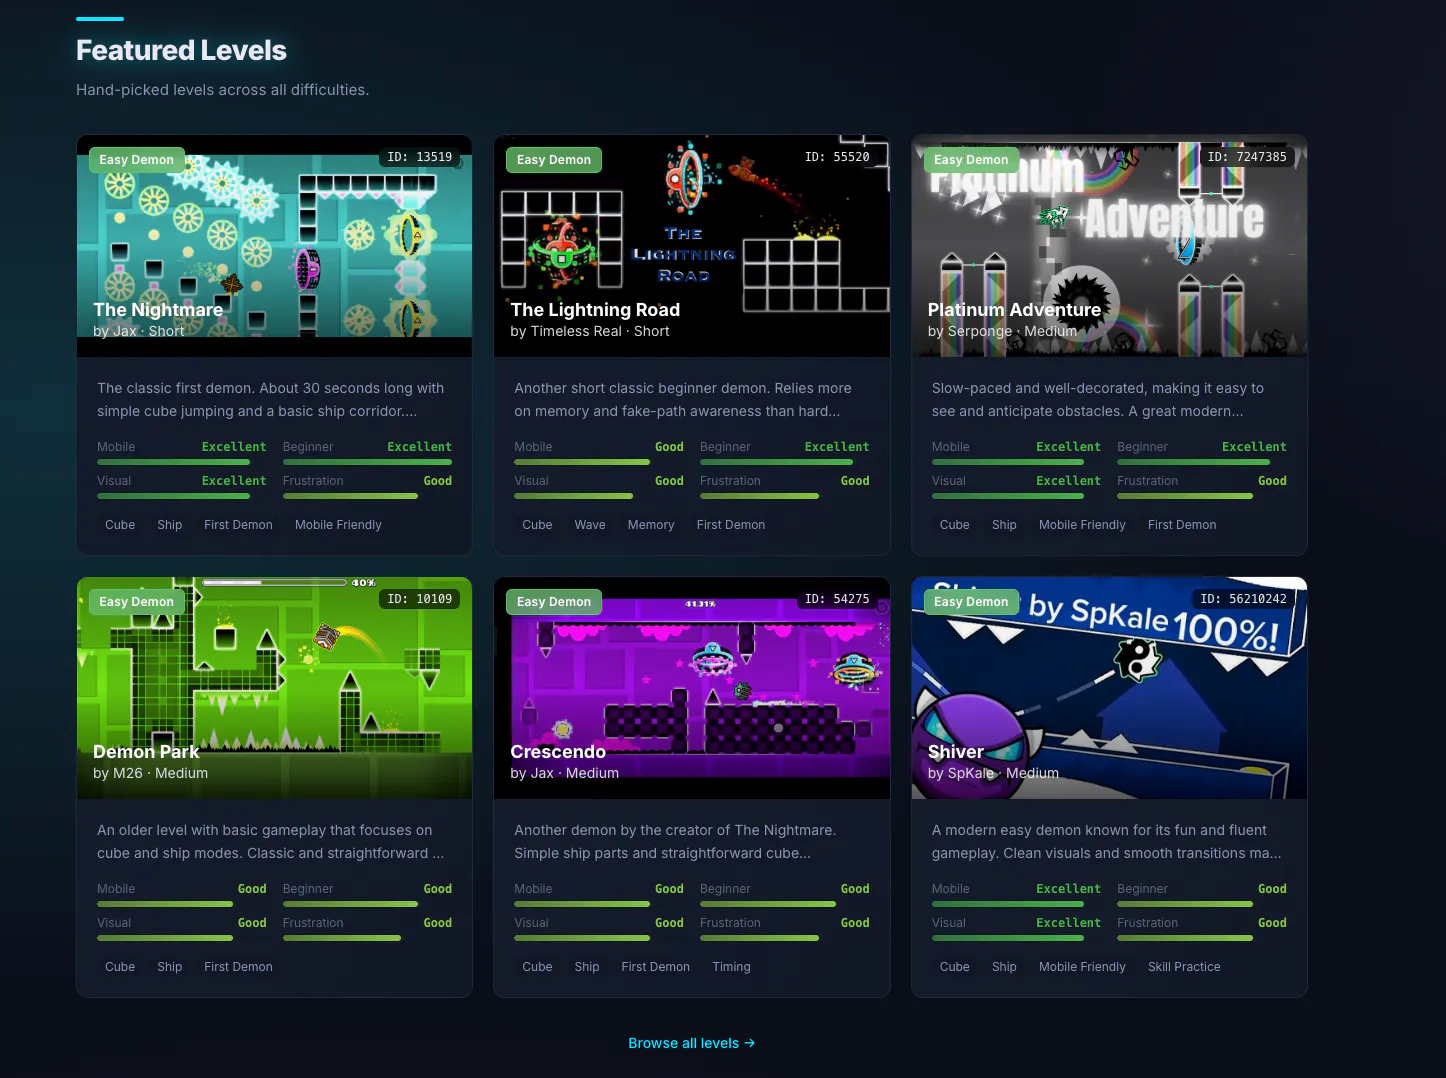Screen dimensions: 1446x1078
Task: Click the Mobile rating bar on The Nightmare
Action: tap(182, 462)
